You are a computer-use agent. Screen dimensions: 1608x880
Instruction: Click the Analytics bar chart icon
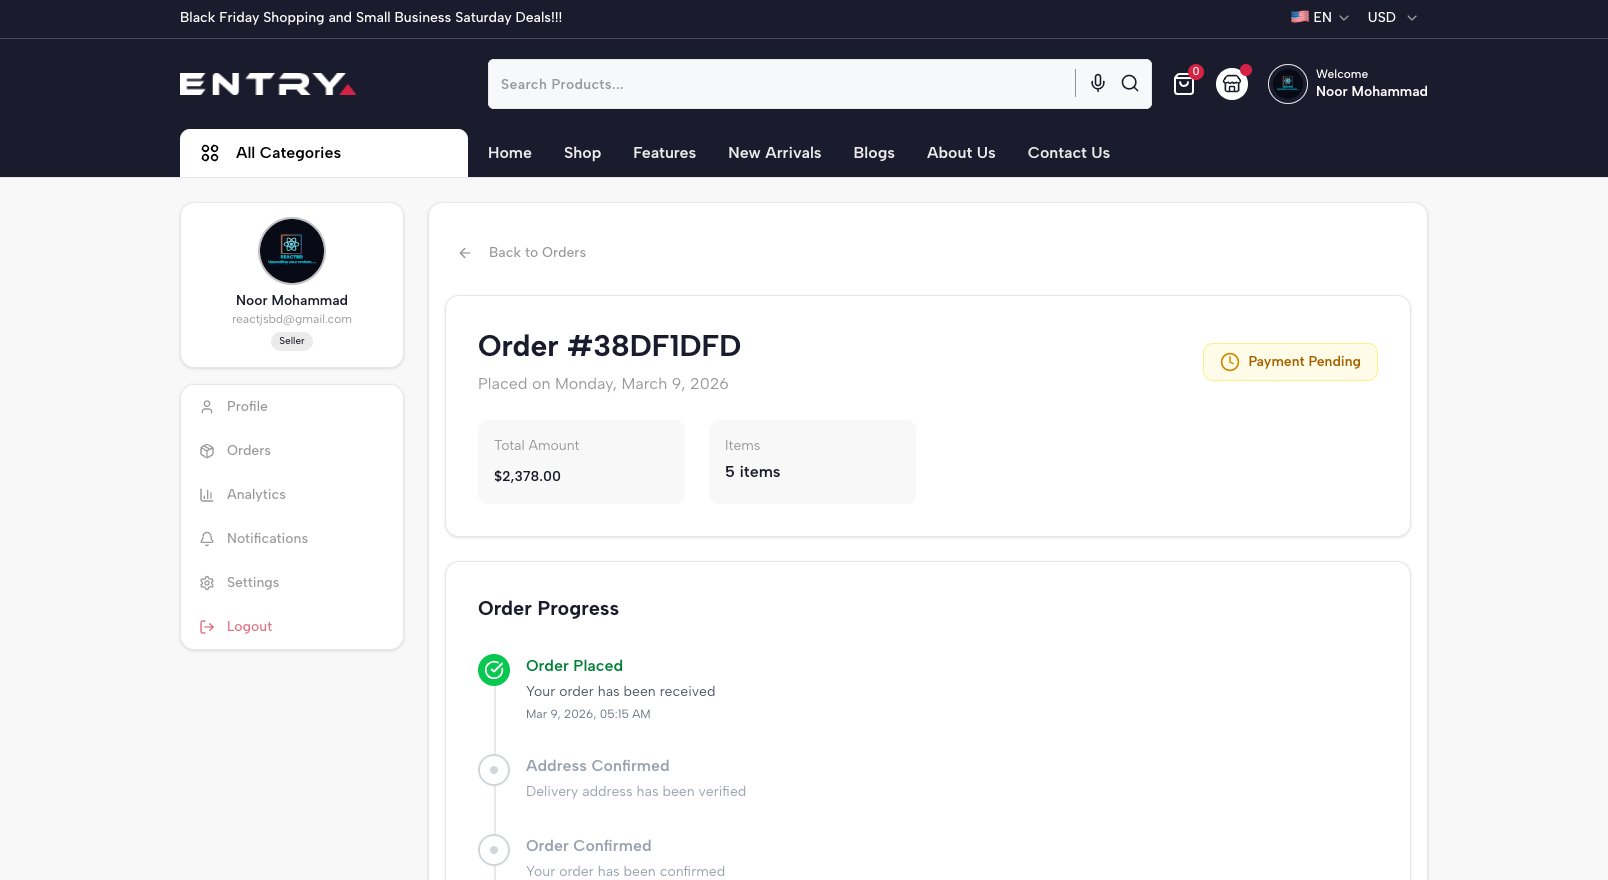coord(207,495)
